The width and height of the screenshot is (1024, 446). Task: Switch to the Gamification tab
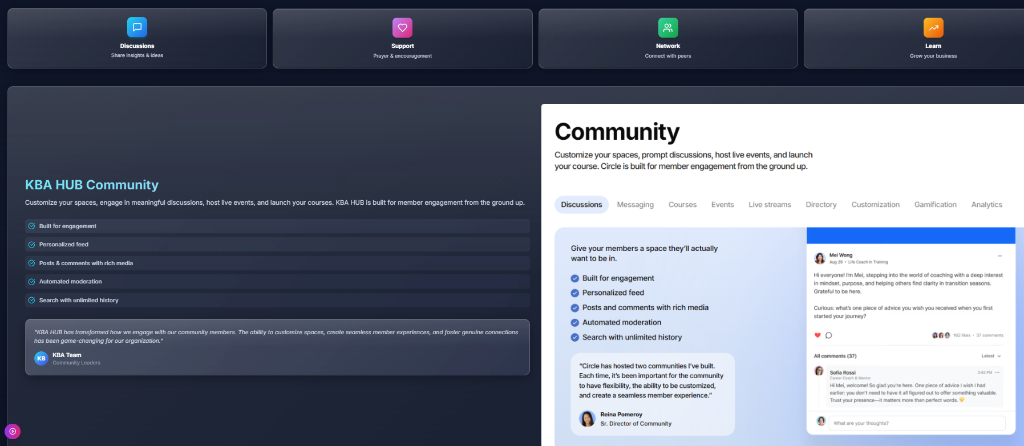tap(935, 204)
